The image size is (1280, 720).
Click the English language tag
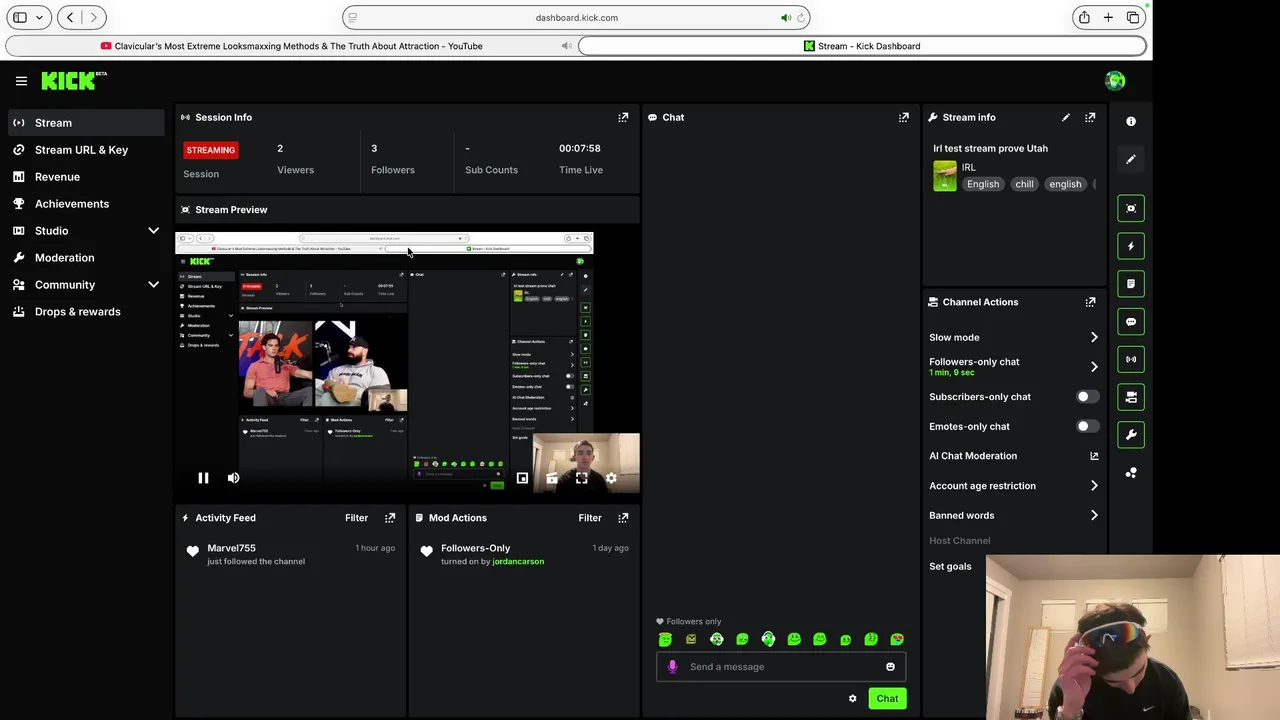(983, 184)
